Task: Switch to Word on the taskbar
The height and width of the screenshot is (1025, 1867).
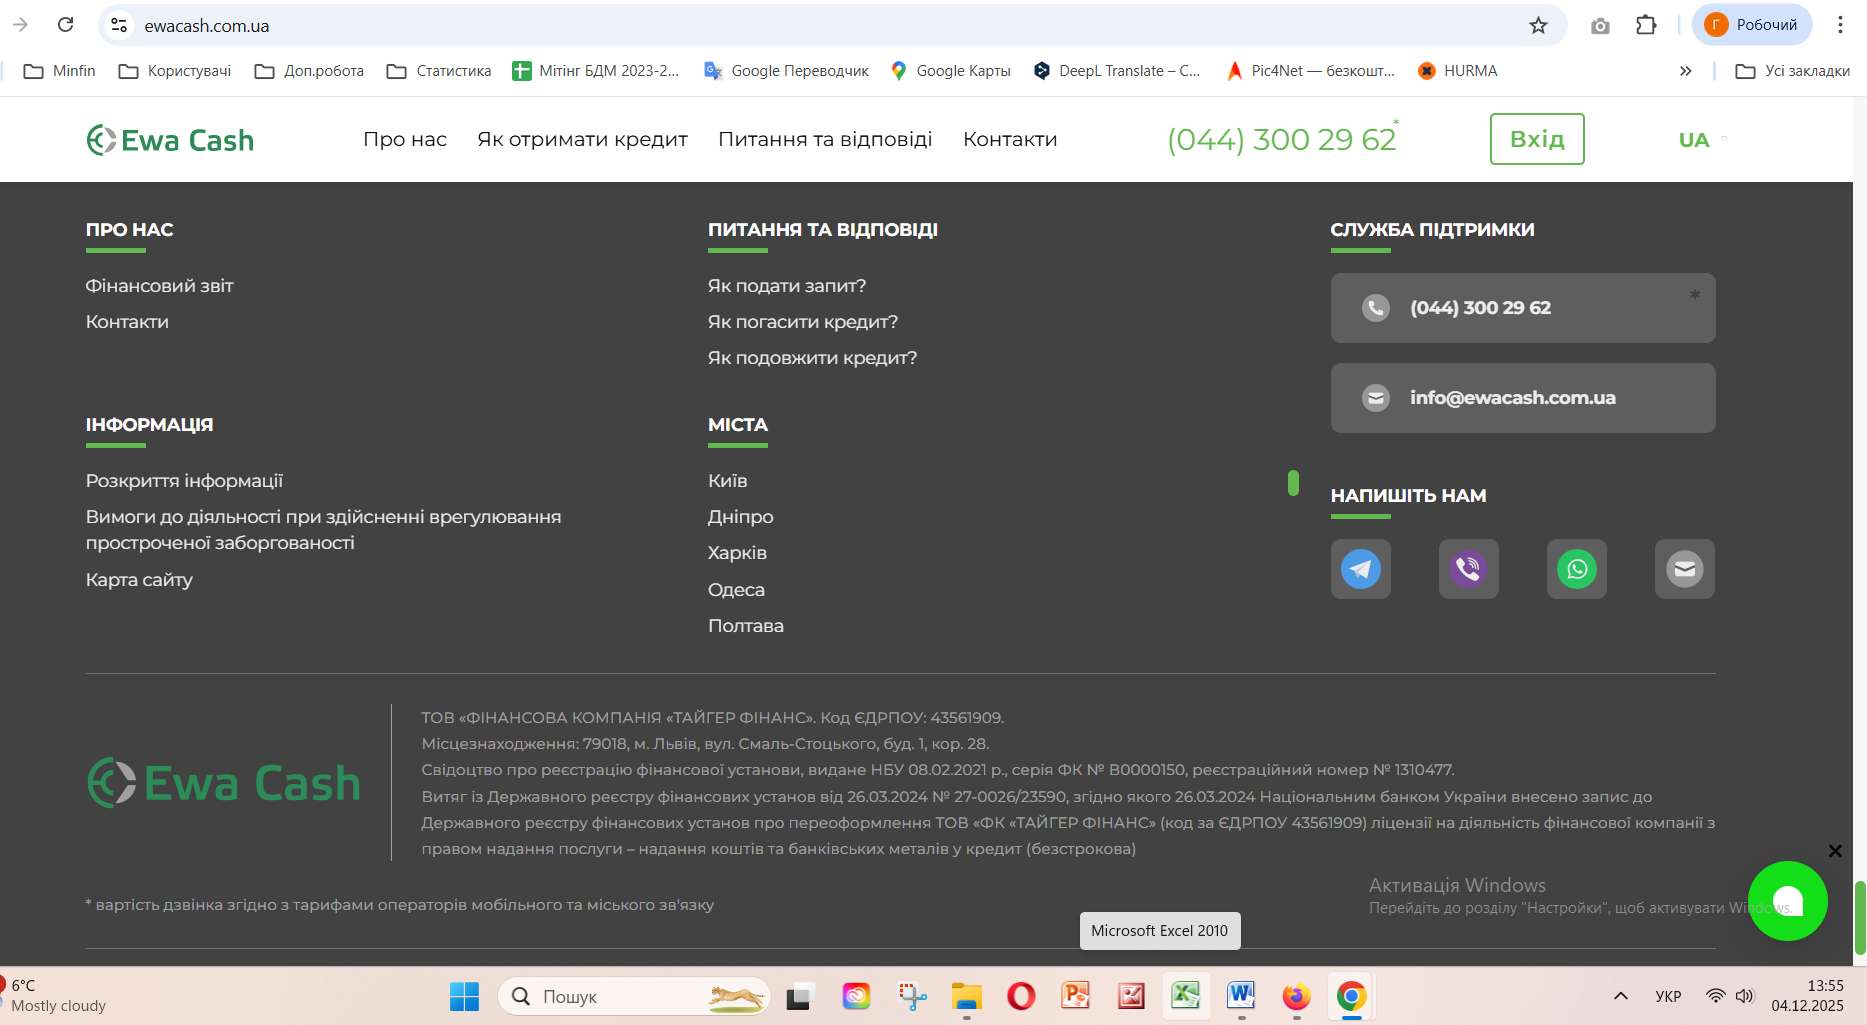Action: tap(1241, 996)
